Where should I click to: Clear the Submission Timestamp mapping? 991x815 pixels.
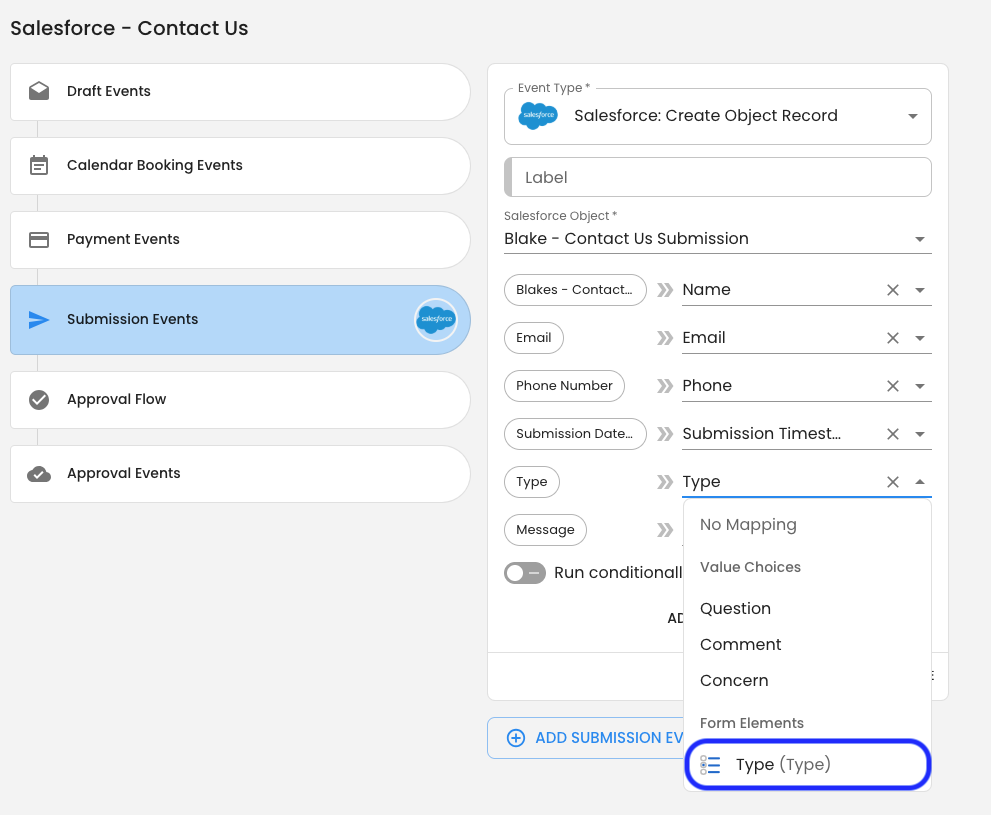(892, 434)
